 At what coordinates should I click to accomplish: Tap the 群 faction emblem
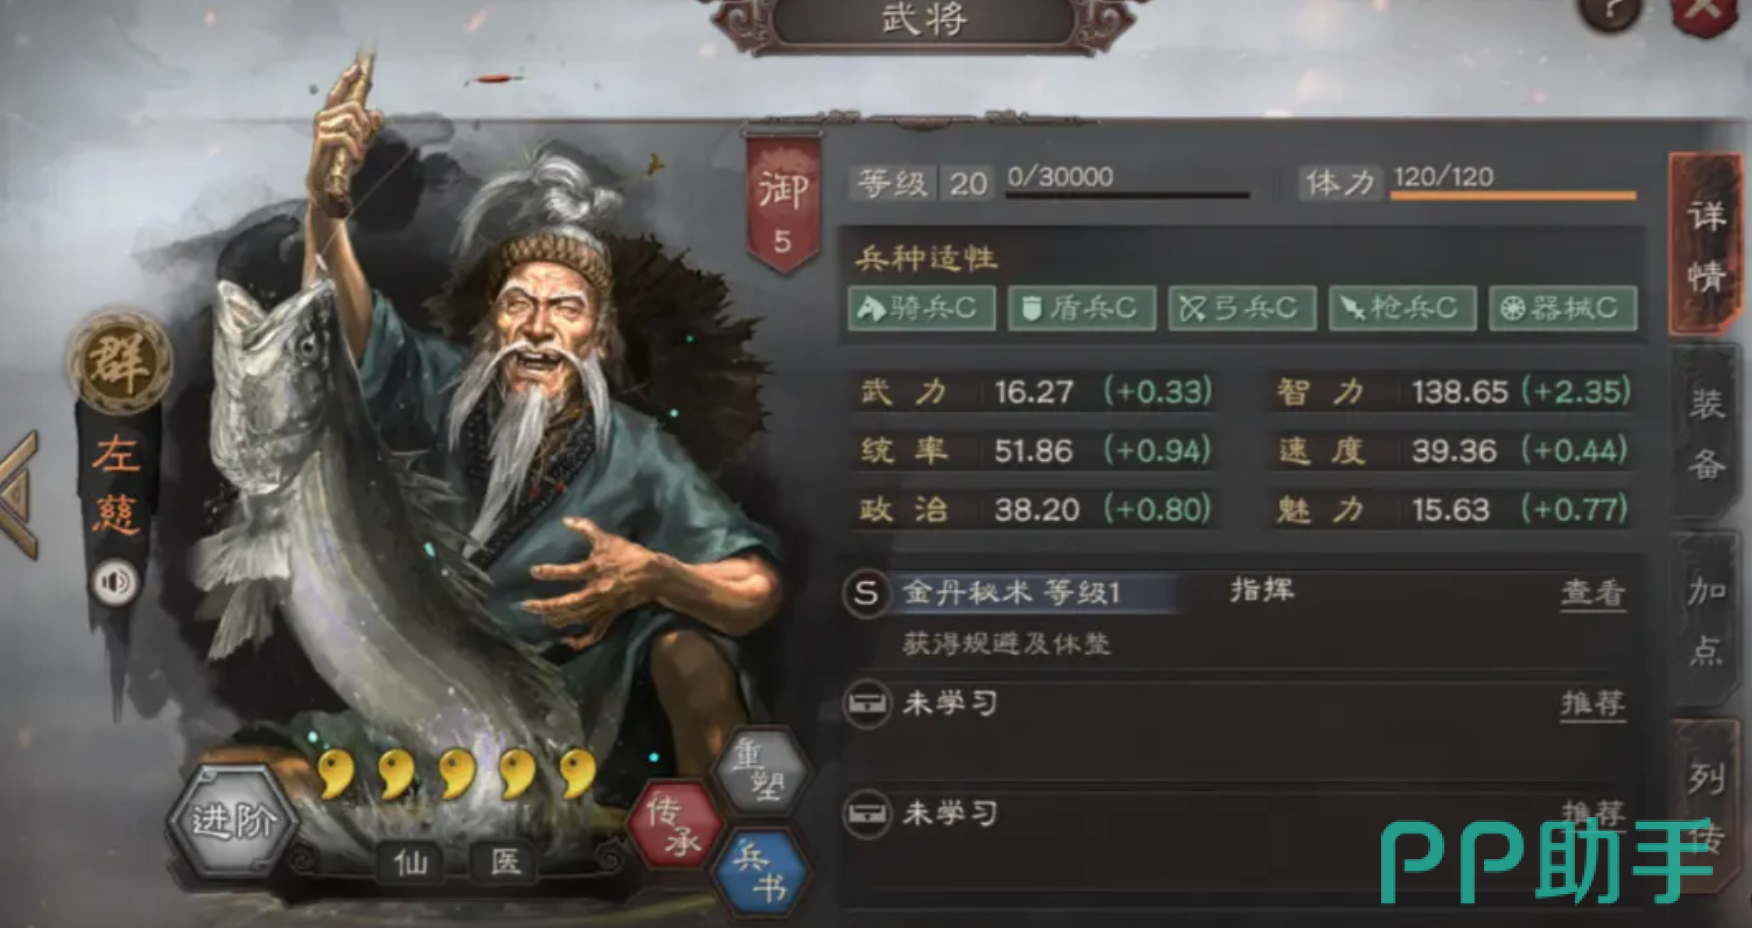point(120,361)
